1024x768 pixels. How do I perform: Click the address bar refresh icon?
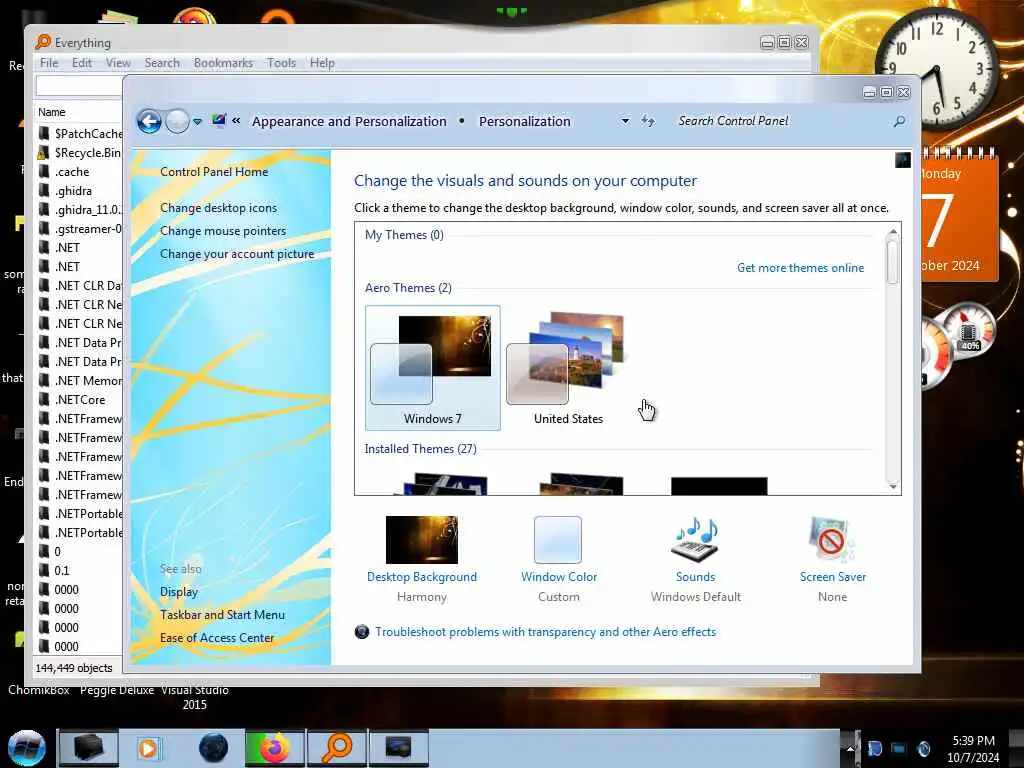[648, 121]
